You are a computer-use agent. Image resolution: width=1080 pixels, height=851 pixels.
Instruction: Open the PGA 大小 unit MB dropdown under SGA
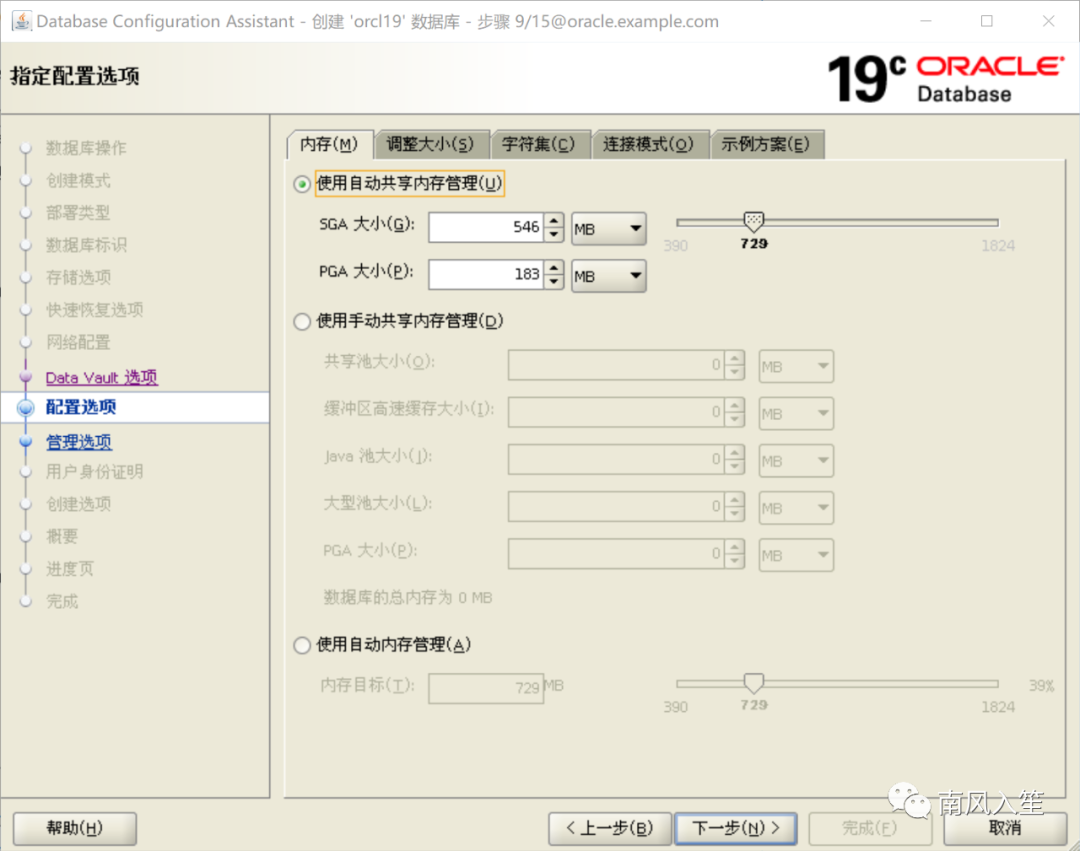609,276
